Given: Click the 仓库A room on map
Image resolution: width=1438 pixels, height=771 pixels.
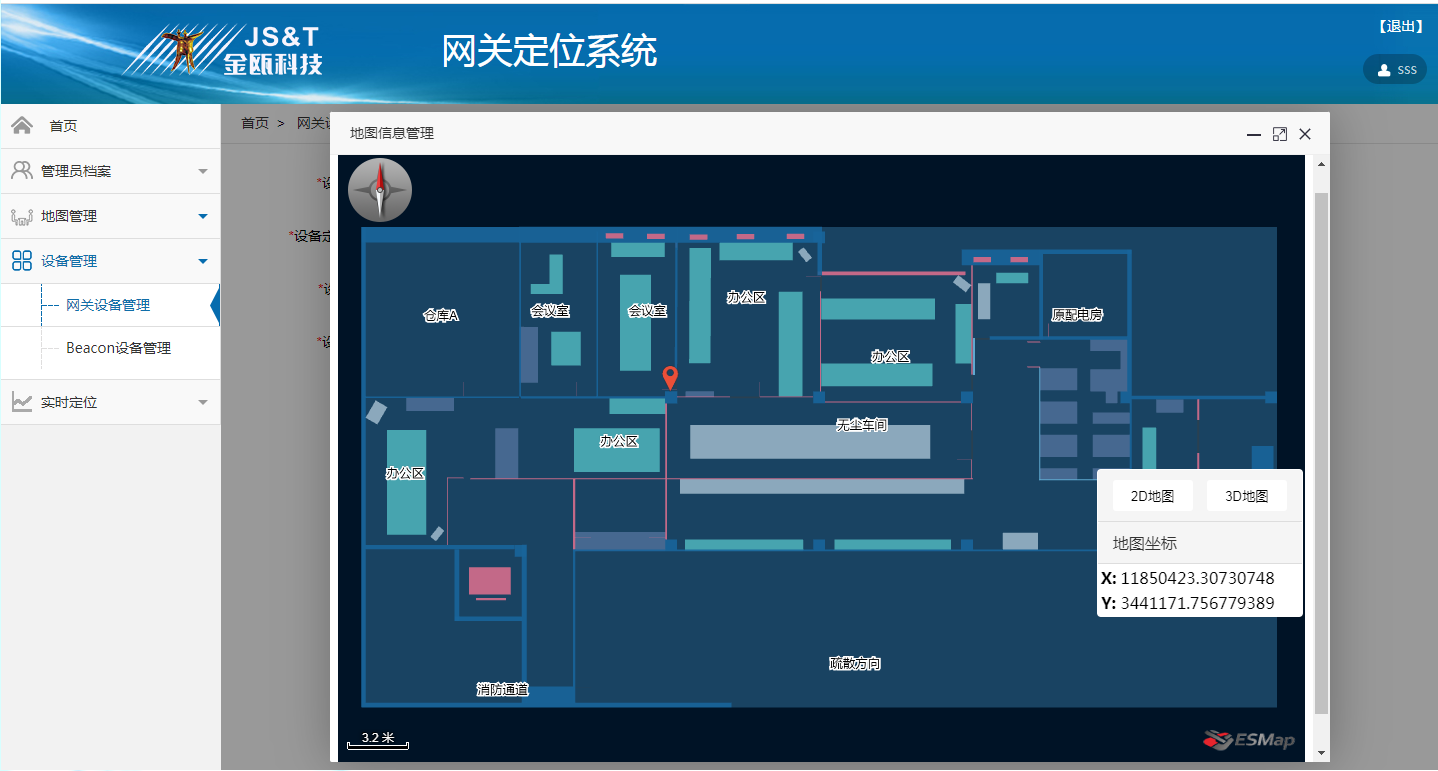Looking at the screenshot, I should point(440,316).
